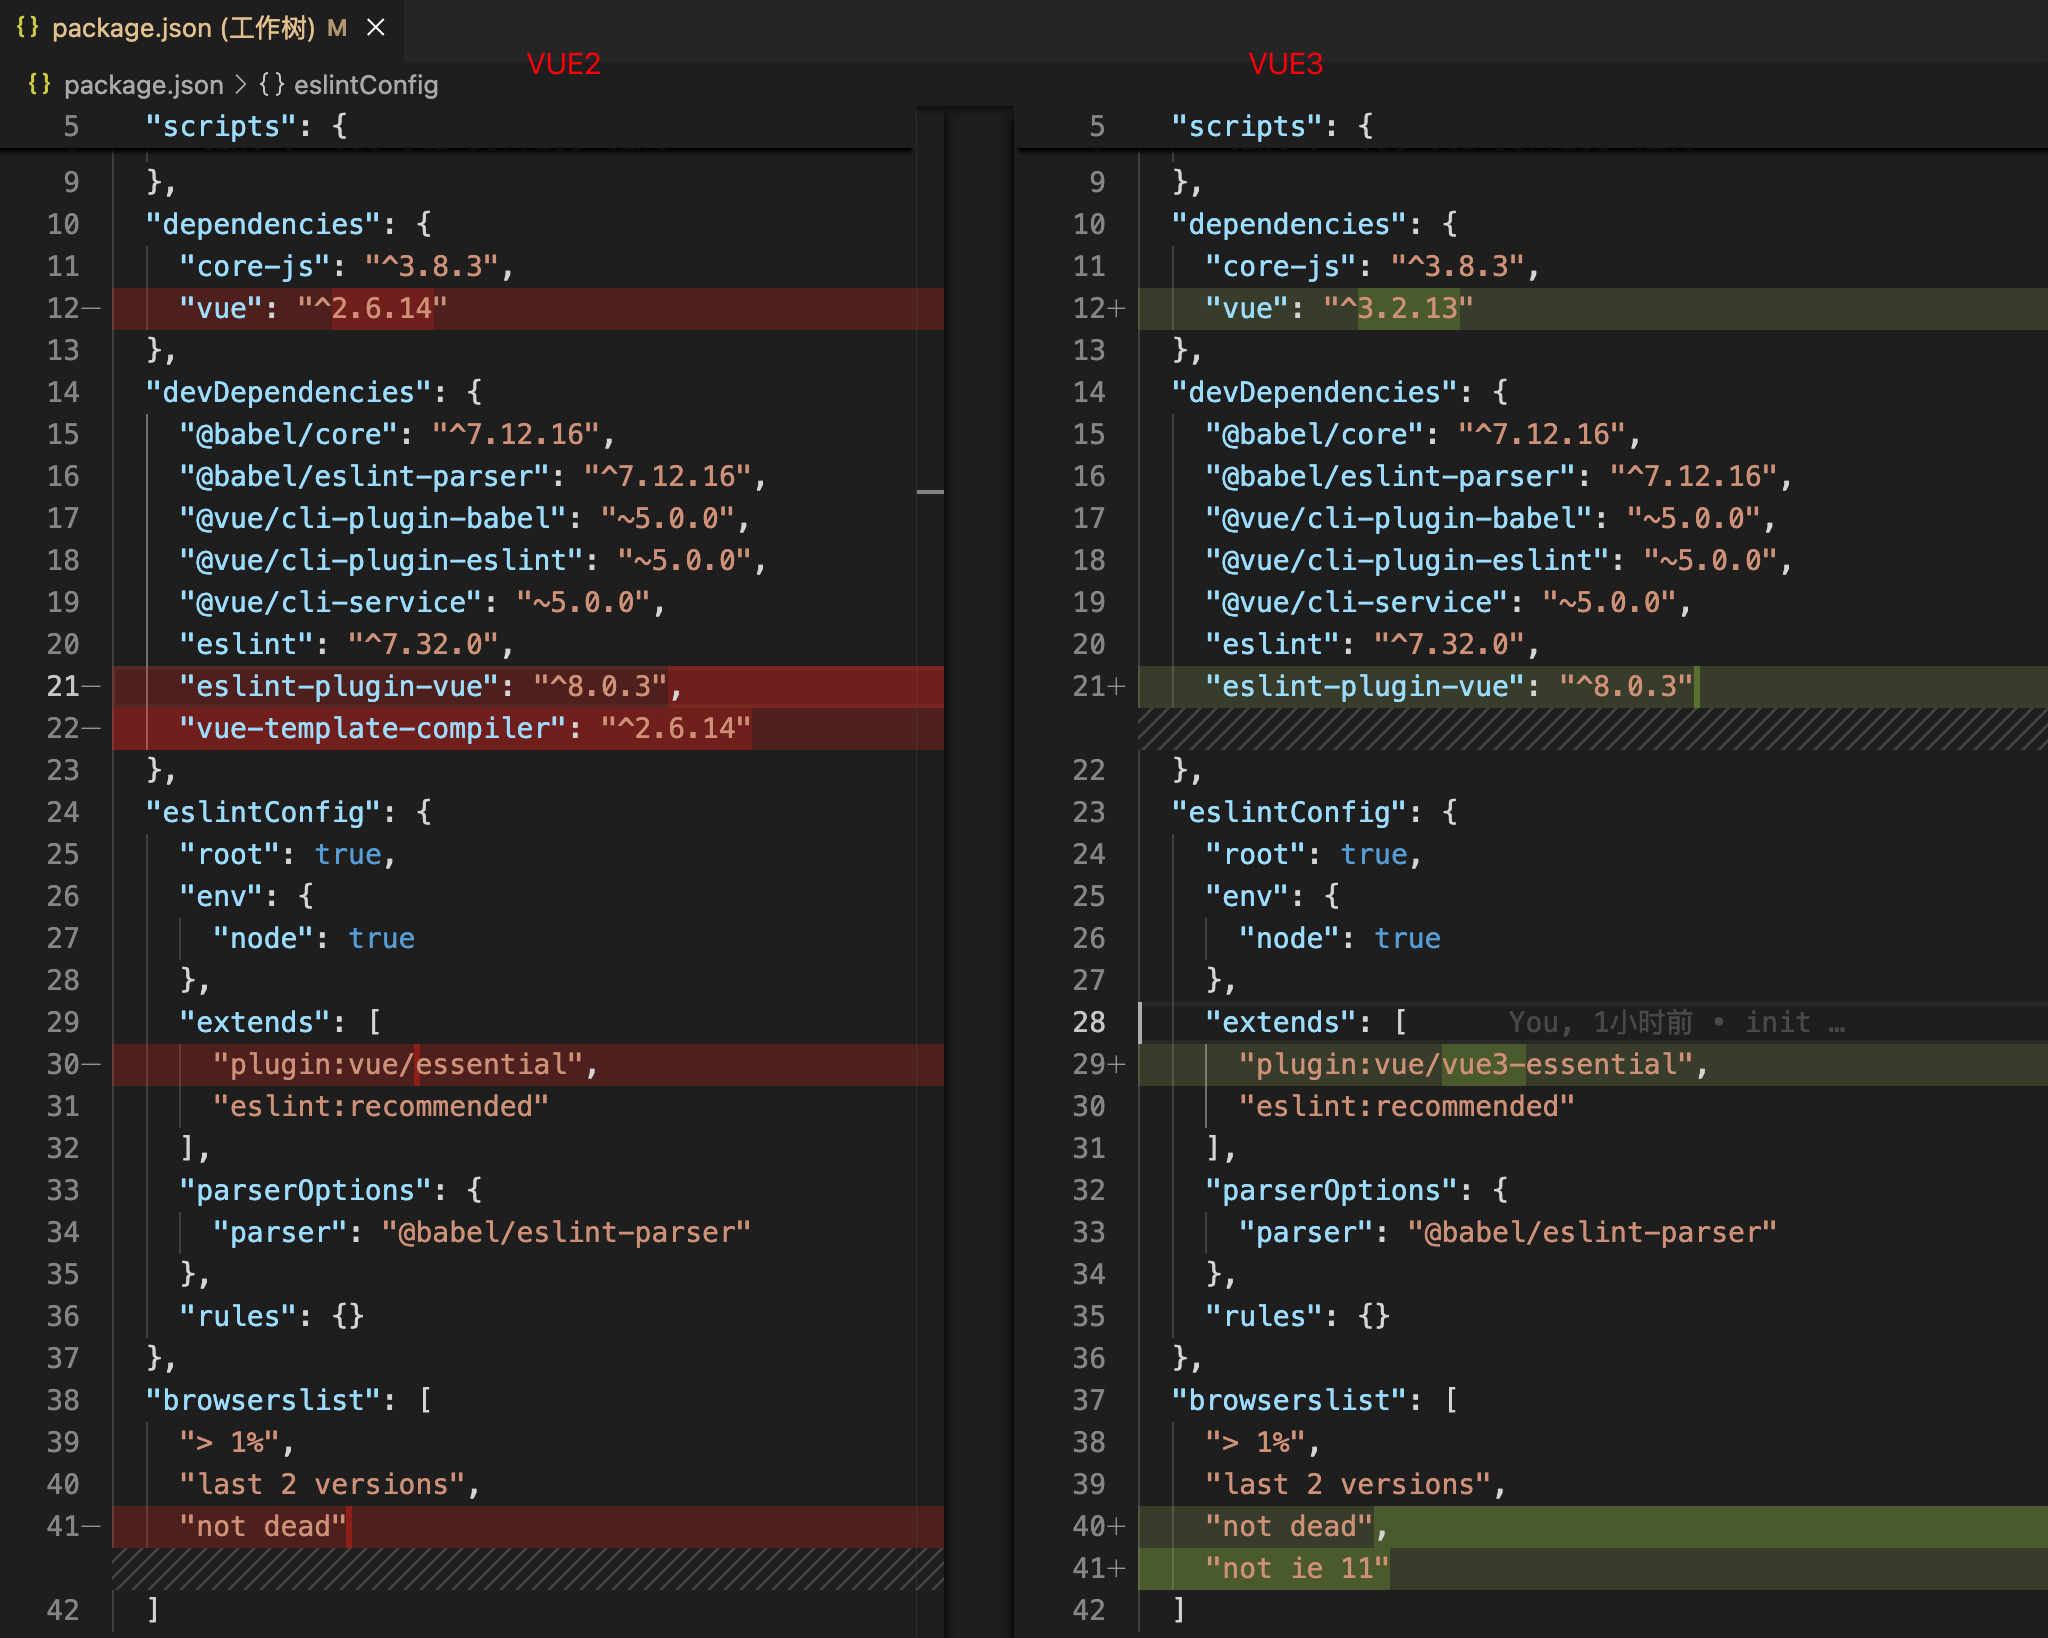This screenshot has width=2048, height=1638.
Task: Click "parser" line in left pane
Action: click(481, 1232)
